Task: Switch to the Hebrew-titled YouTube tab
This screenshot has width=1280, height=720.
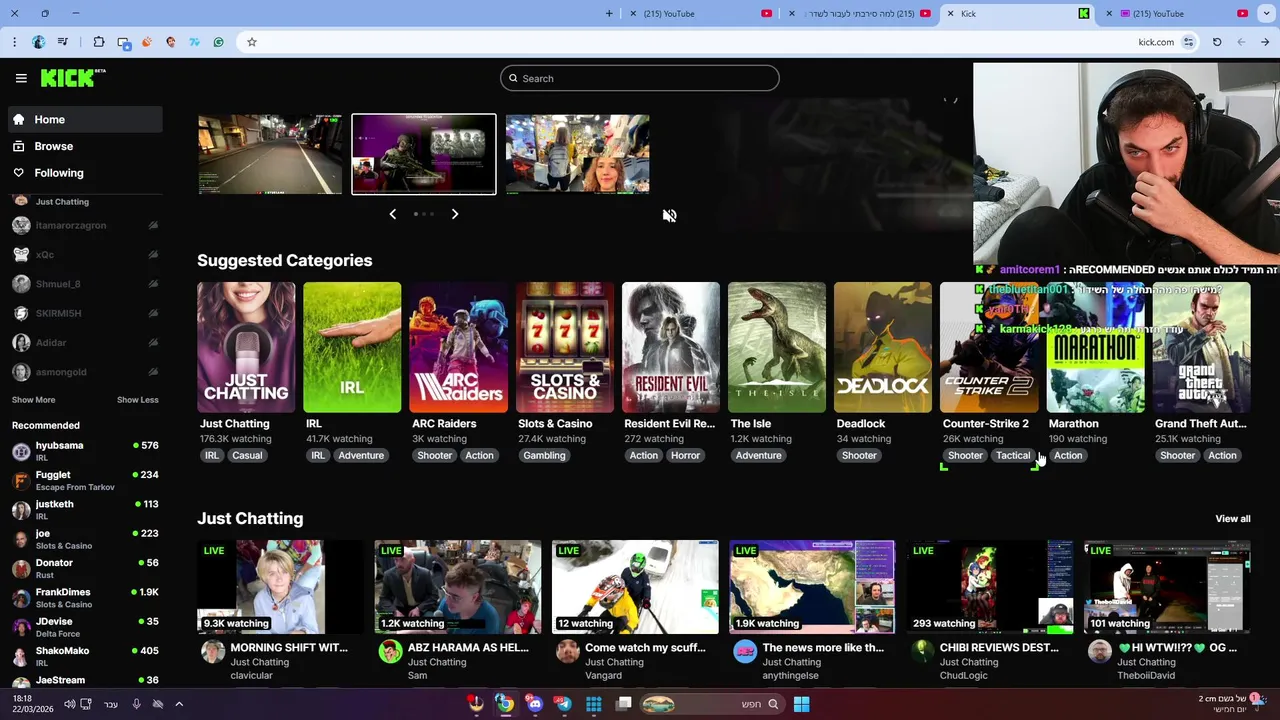Action: (860, 13)
